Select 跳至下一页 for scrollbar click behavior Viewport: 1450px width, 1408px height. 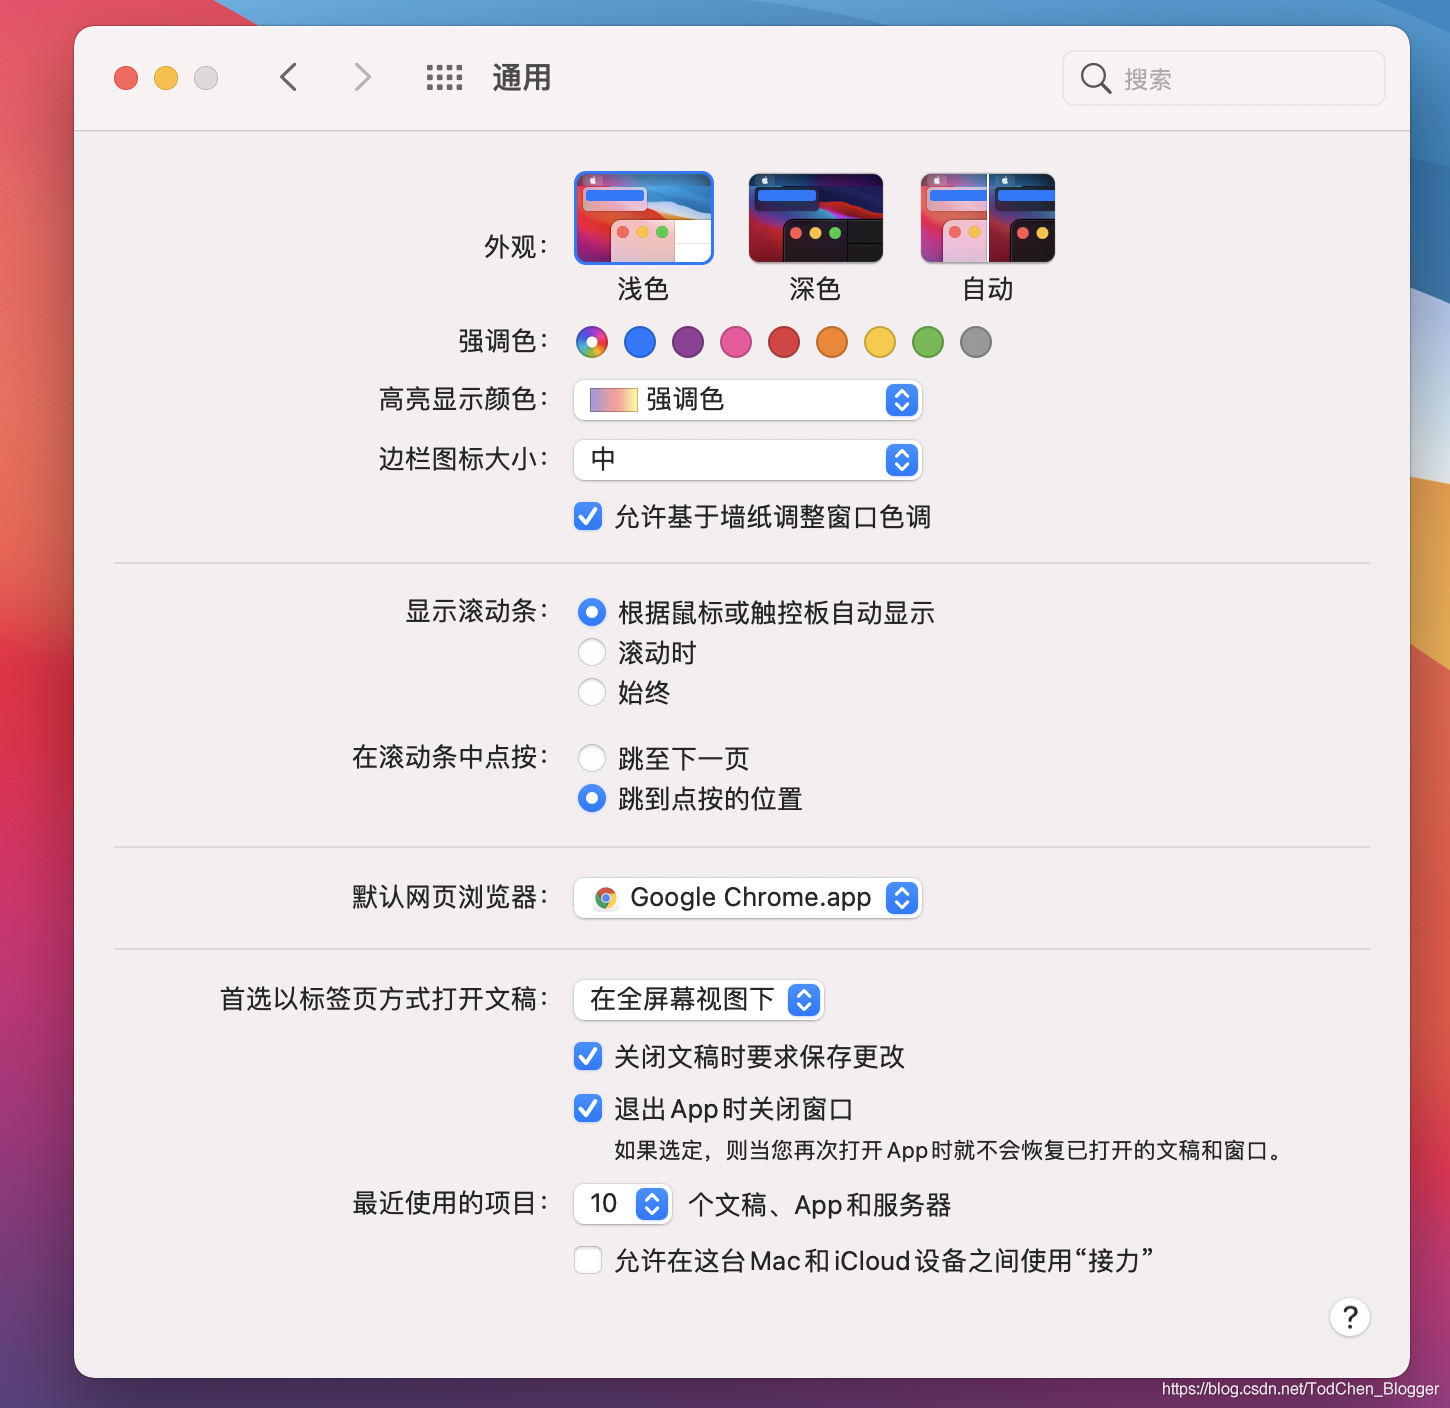pos(592,758)
